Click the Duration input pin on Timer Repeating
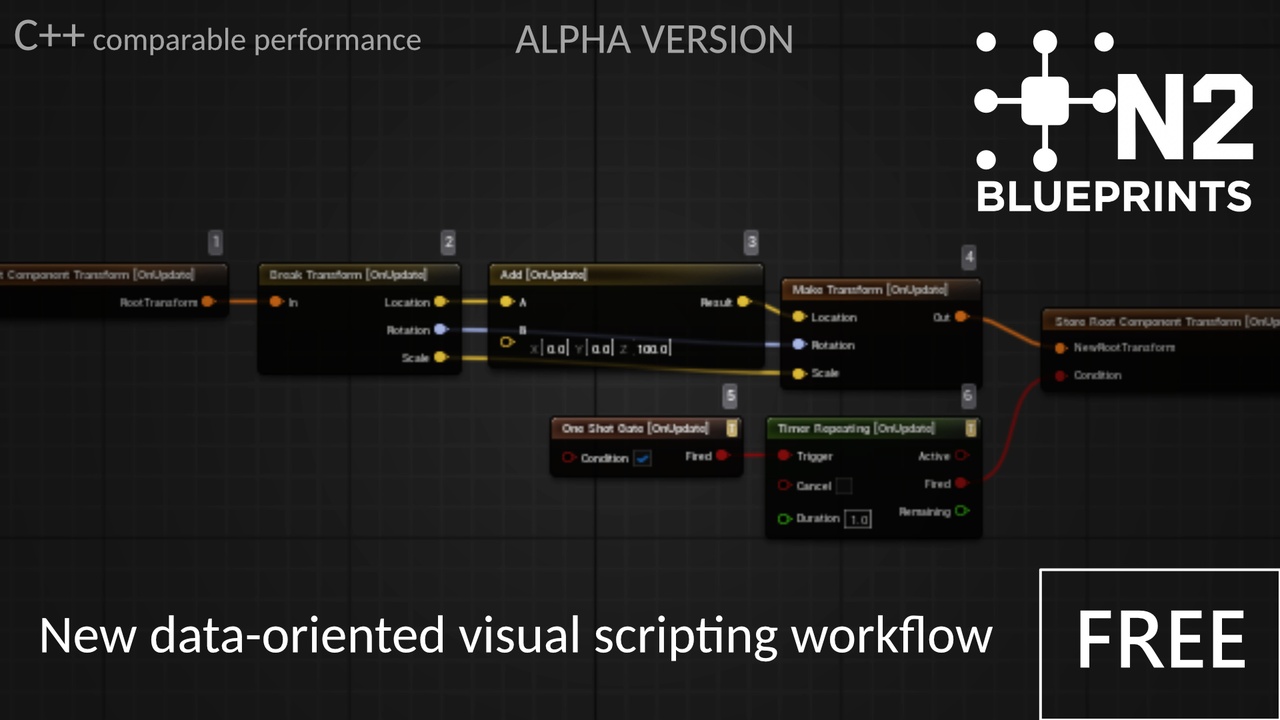Image resolution: width=1280 pixels, height=720 pixels. (x=784, y=519)
